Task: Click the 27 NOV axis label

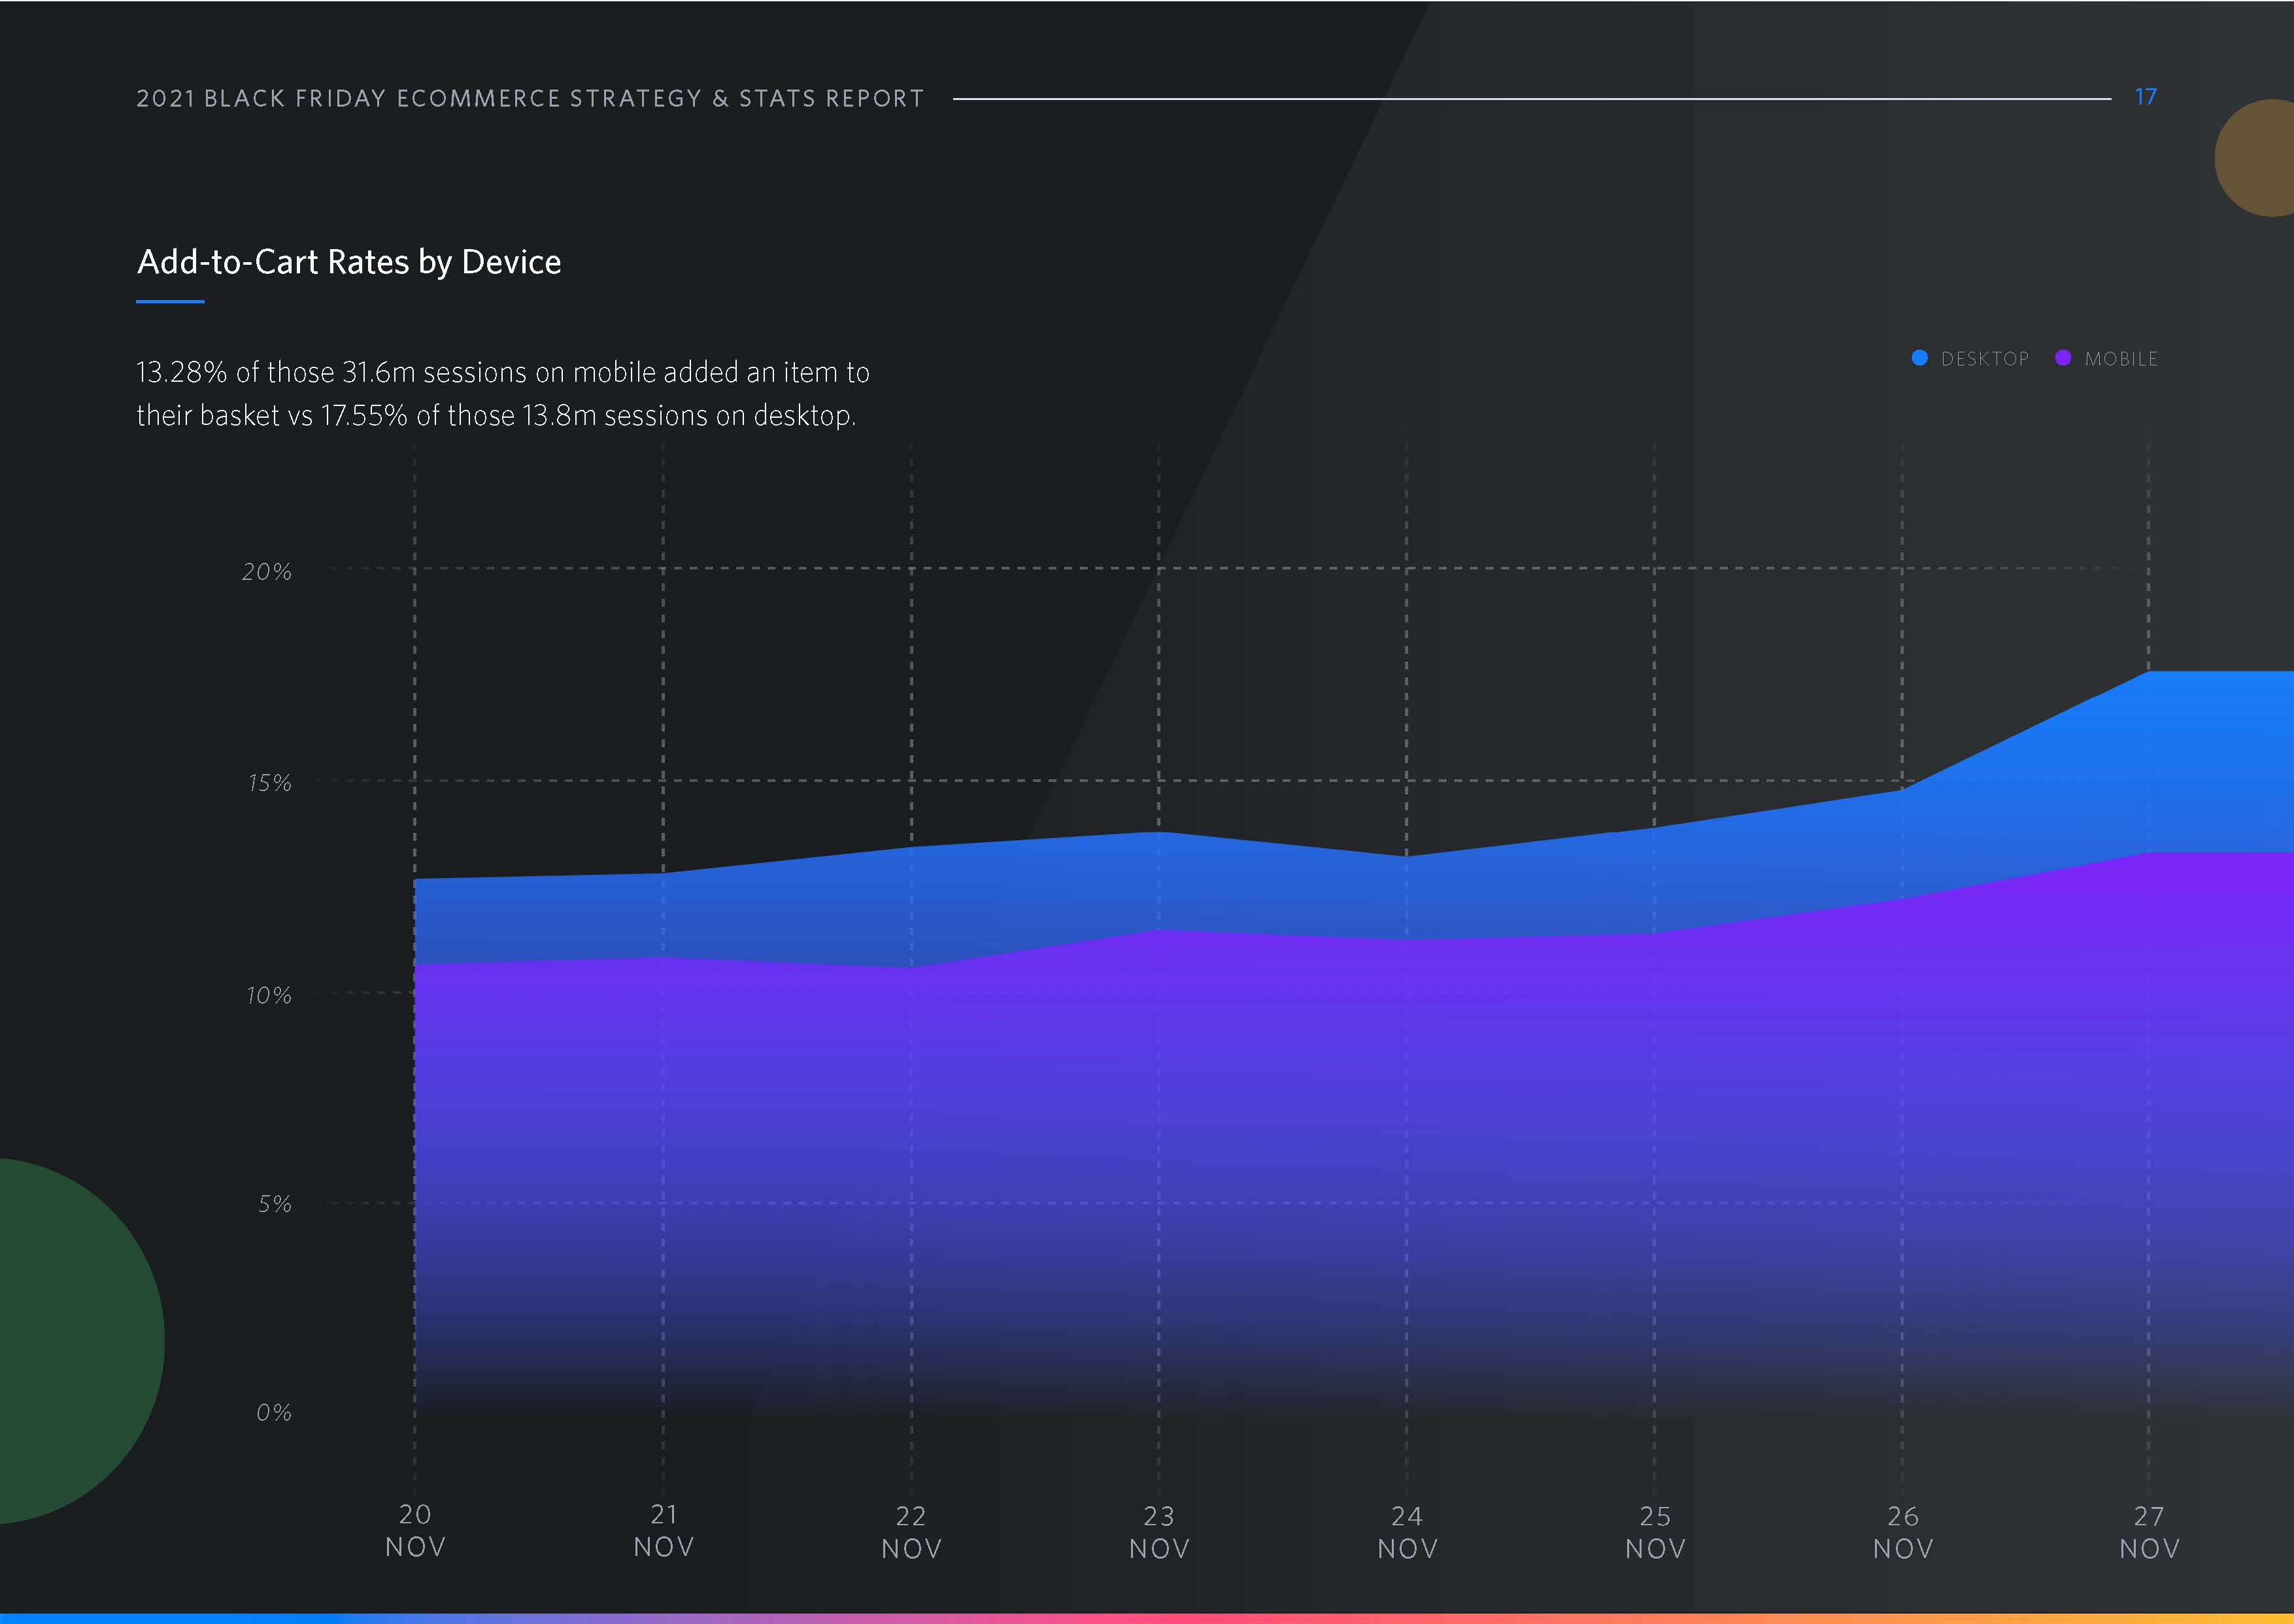Action: point(2149,1532)
